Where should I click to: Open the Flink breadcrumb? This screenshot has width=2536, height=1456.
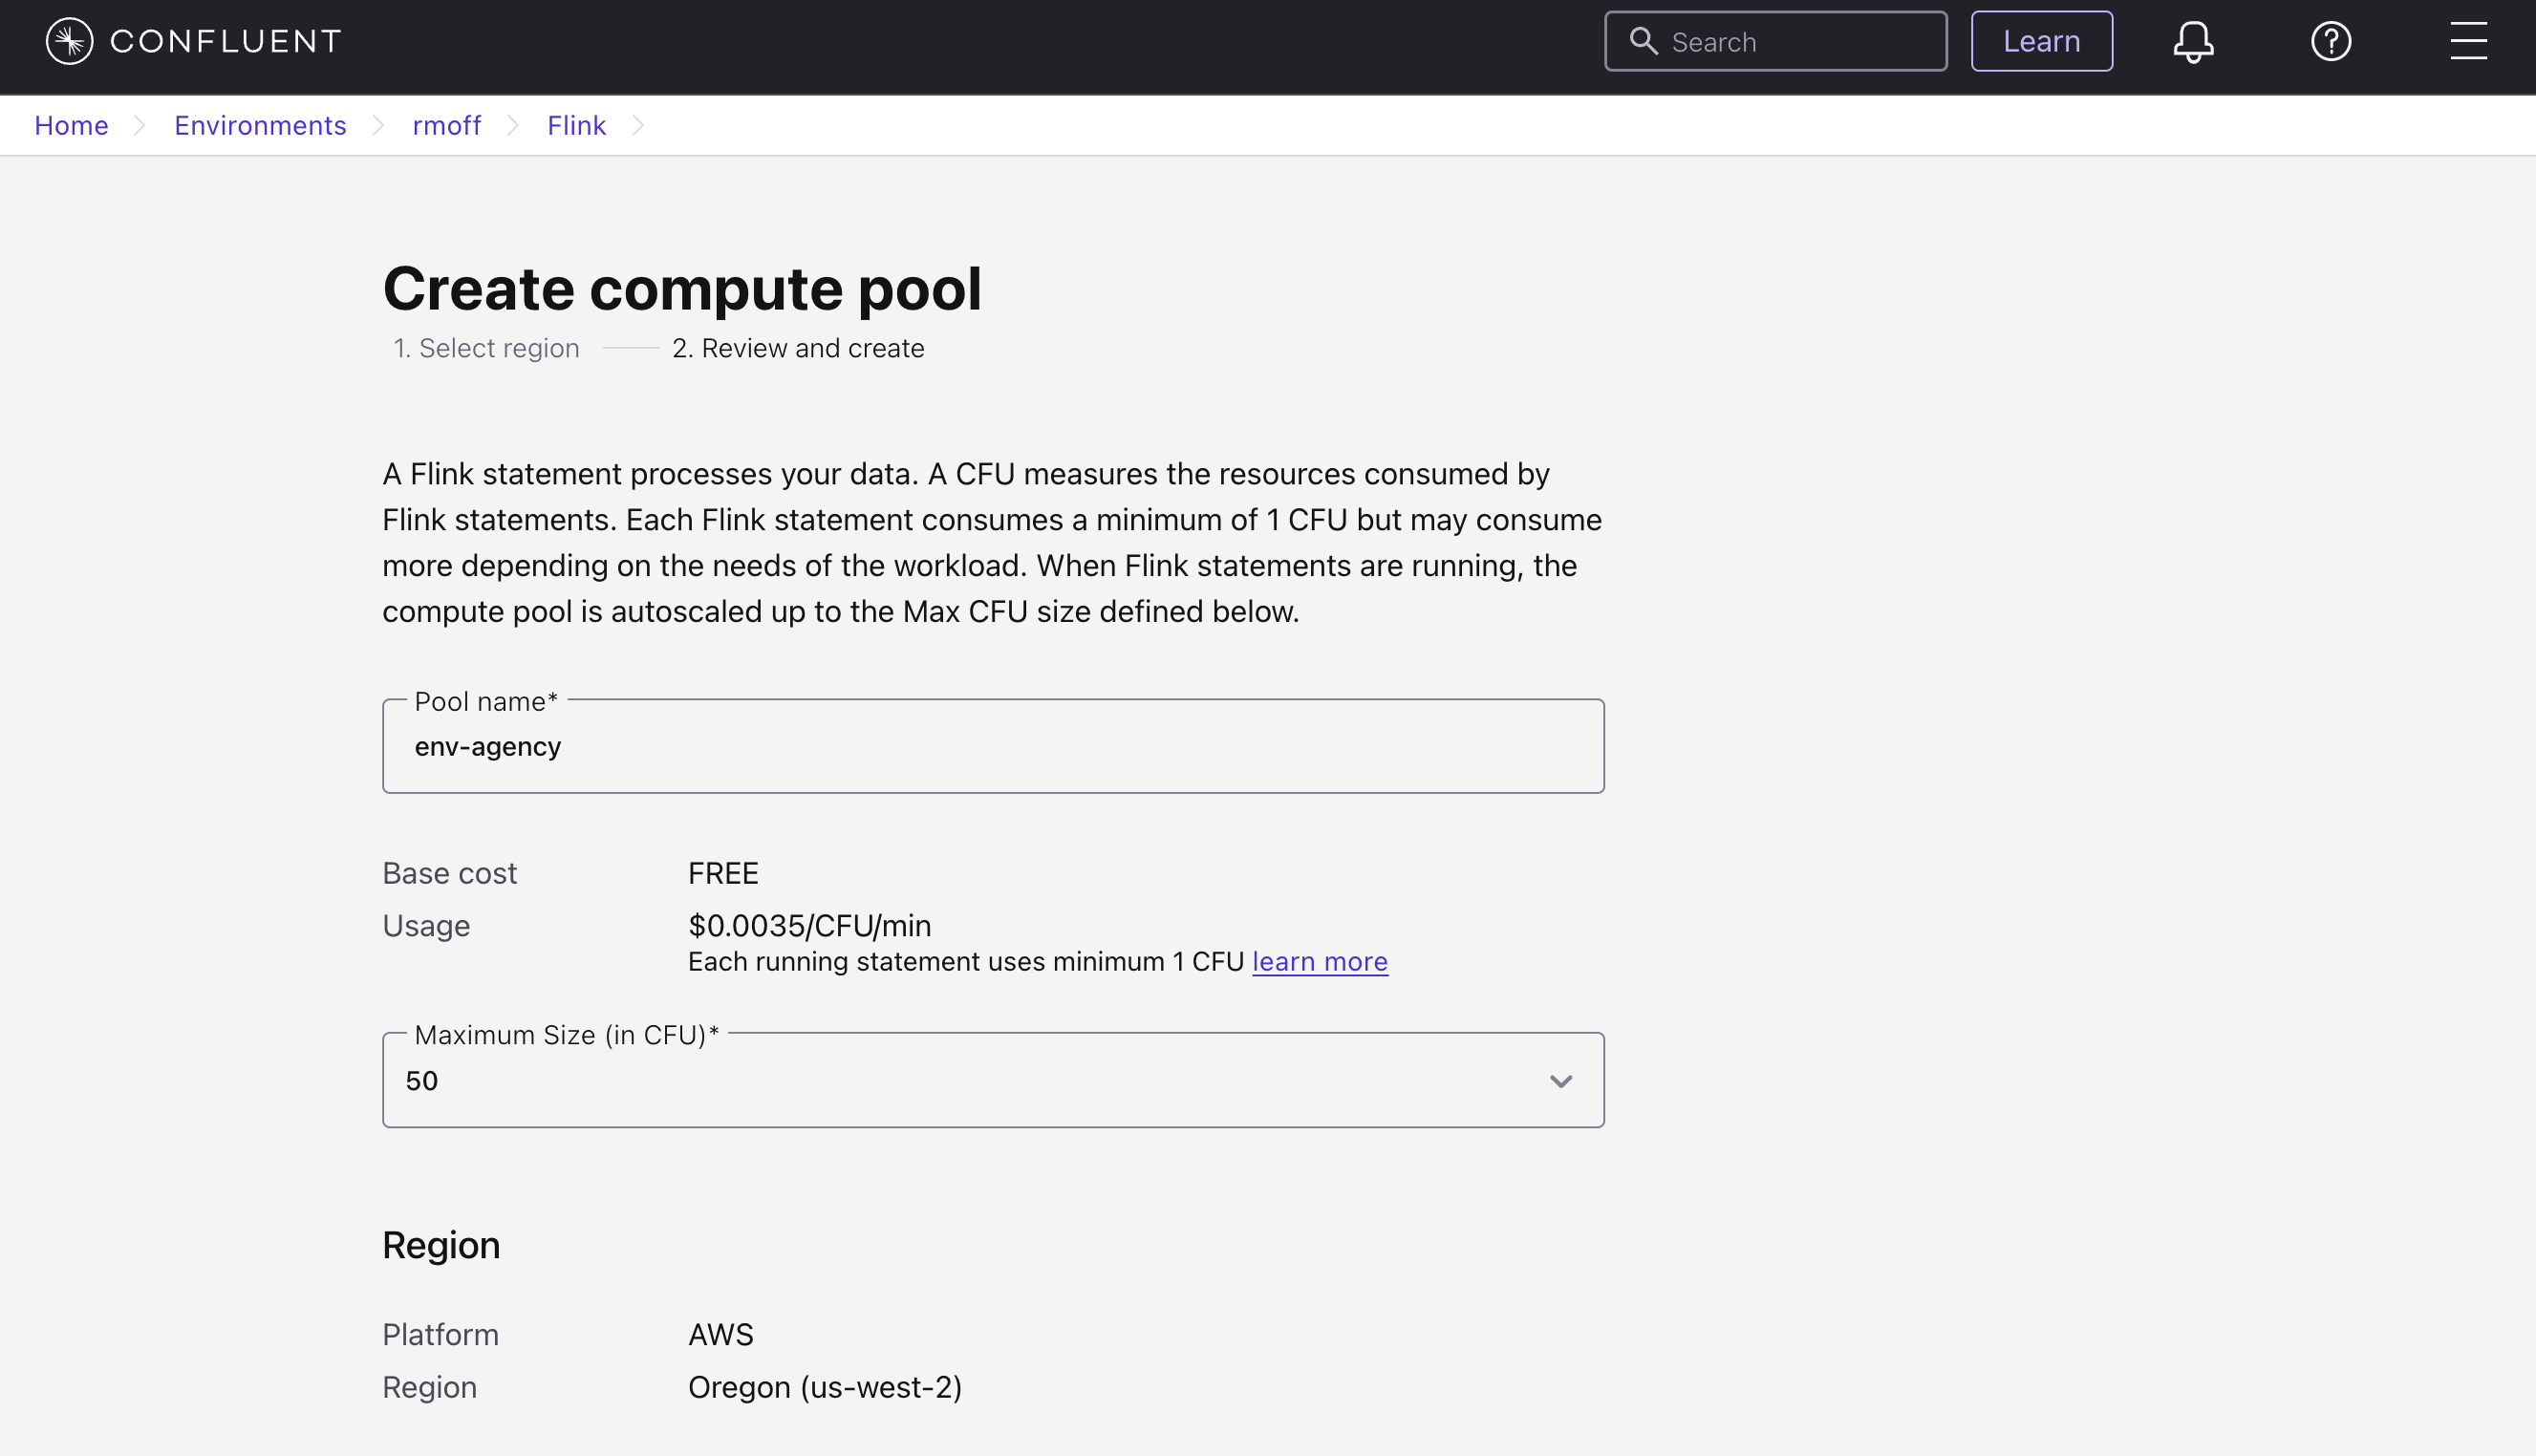[x=576, y=125]
